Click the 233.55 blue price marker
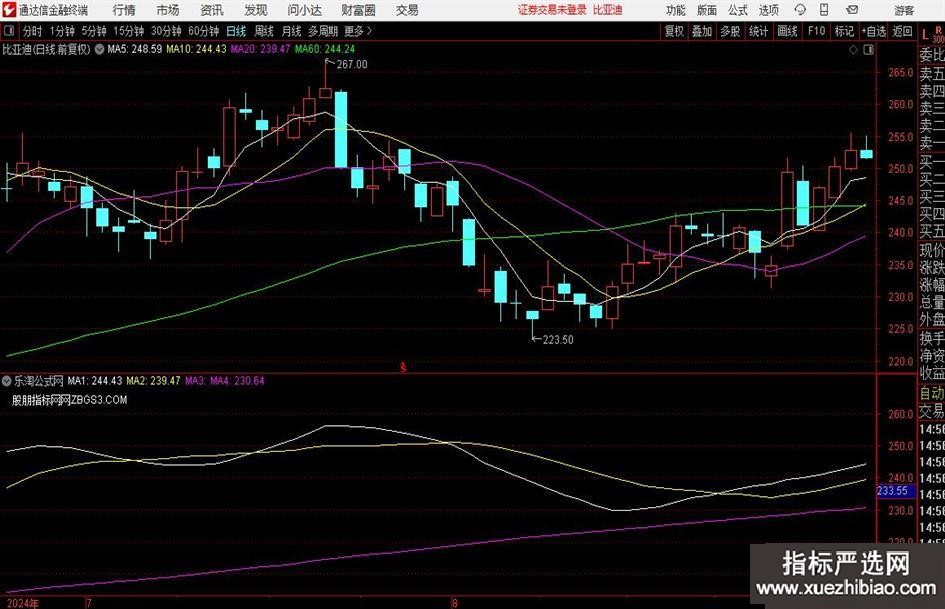Viewport: 945px width, 609px height. [x=893, y=491]
